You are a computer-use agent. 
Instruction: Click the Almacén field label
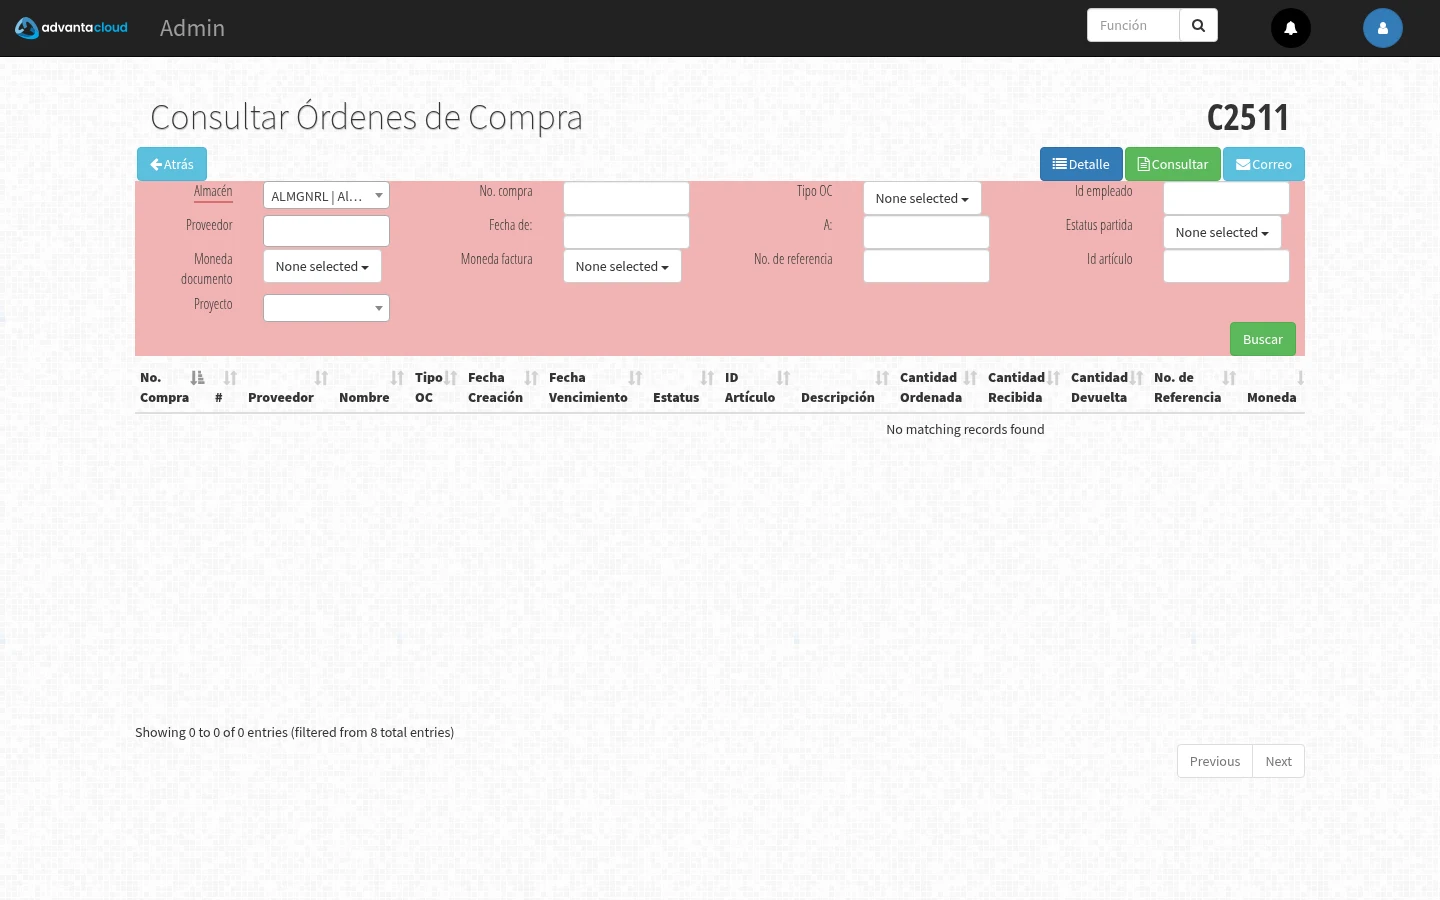click(x=213, y=191)
